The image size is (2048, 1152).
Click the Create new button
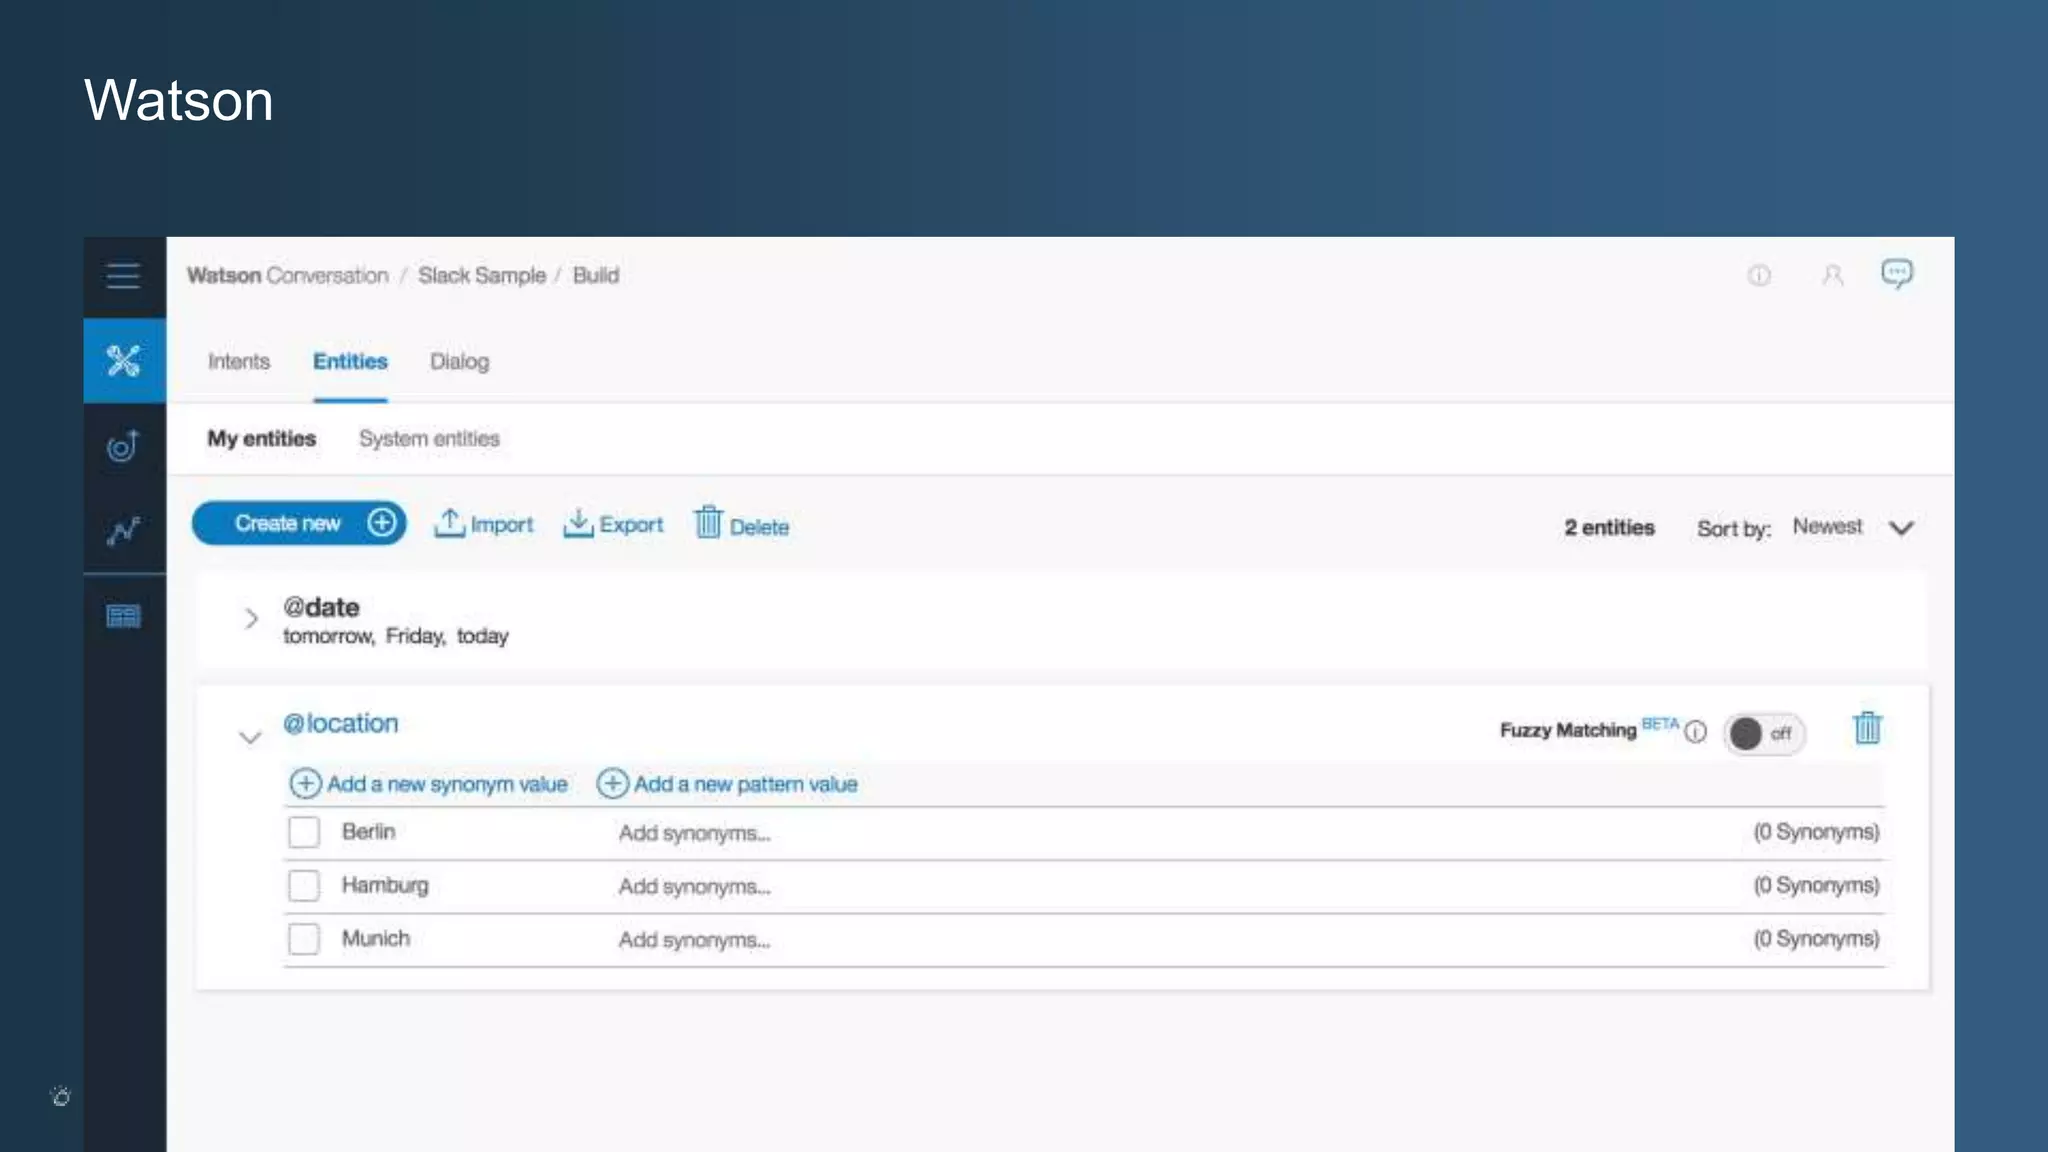(x=298, y=523)
